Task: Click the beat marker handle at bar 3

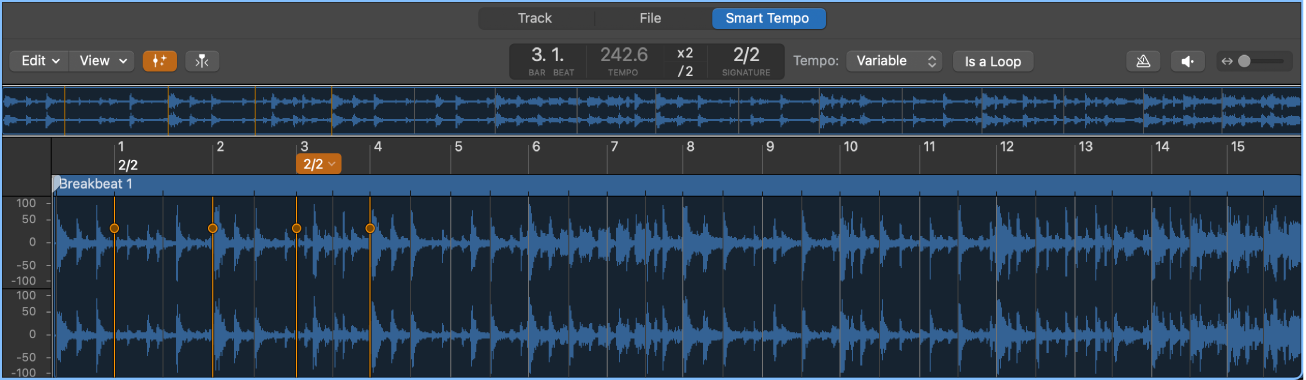Action: coord(296,228)
